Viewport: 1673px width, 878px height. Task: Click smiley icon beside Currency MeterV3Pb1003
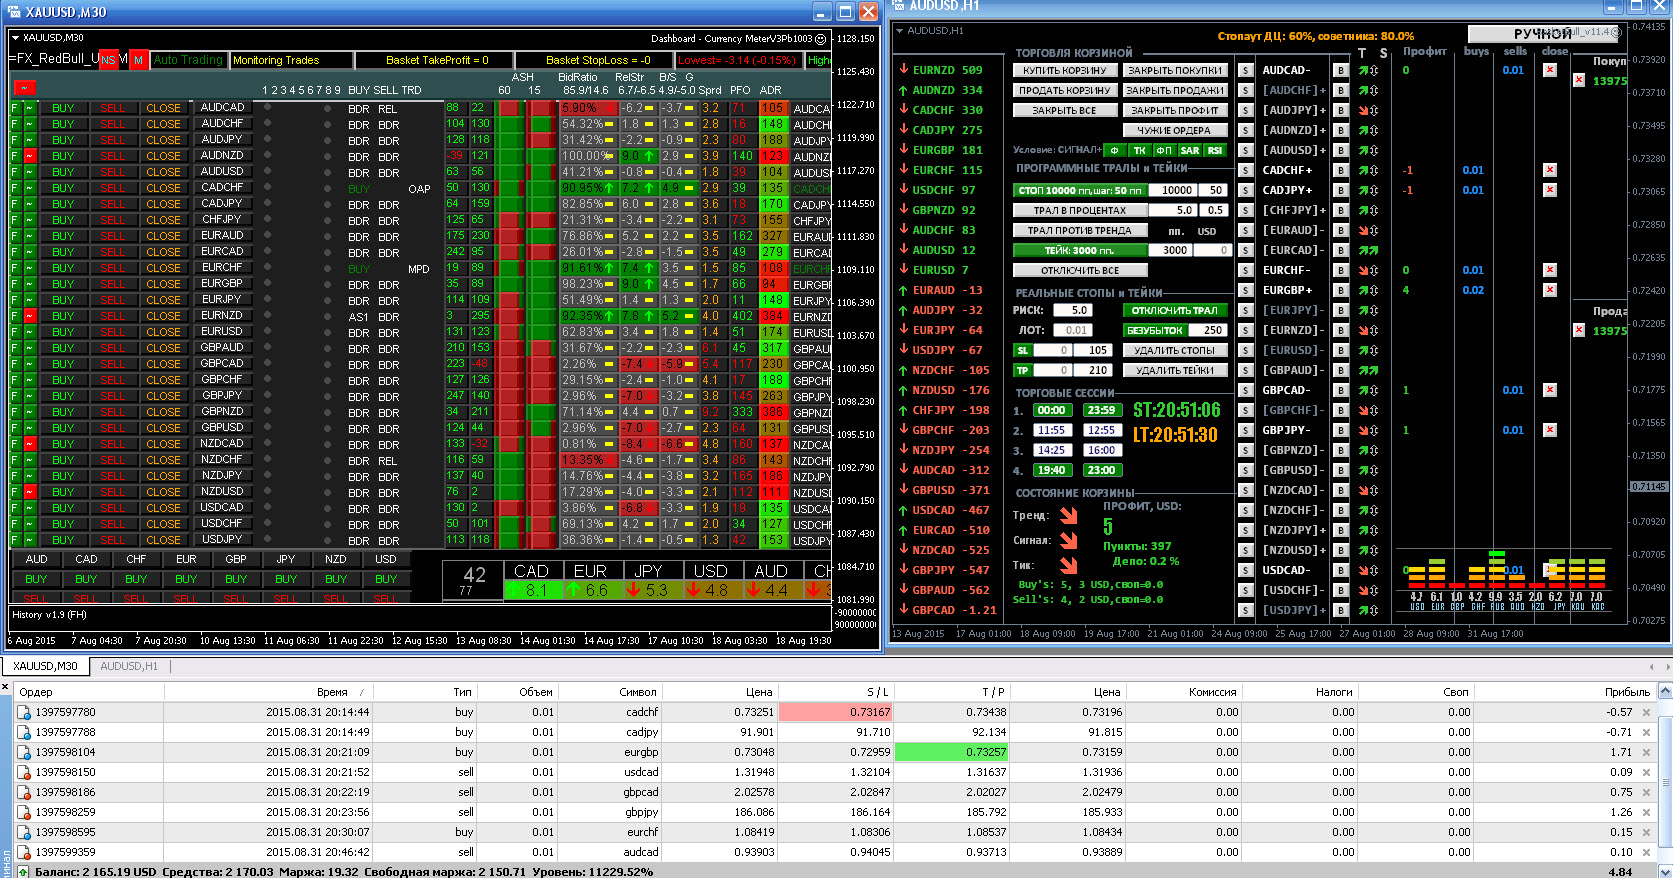[x=821, y=39]
